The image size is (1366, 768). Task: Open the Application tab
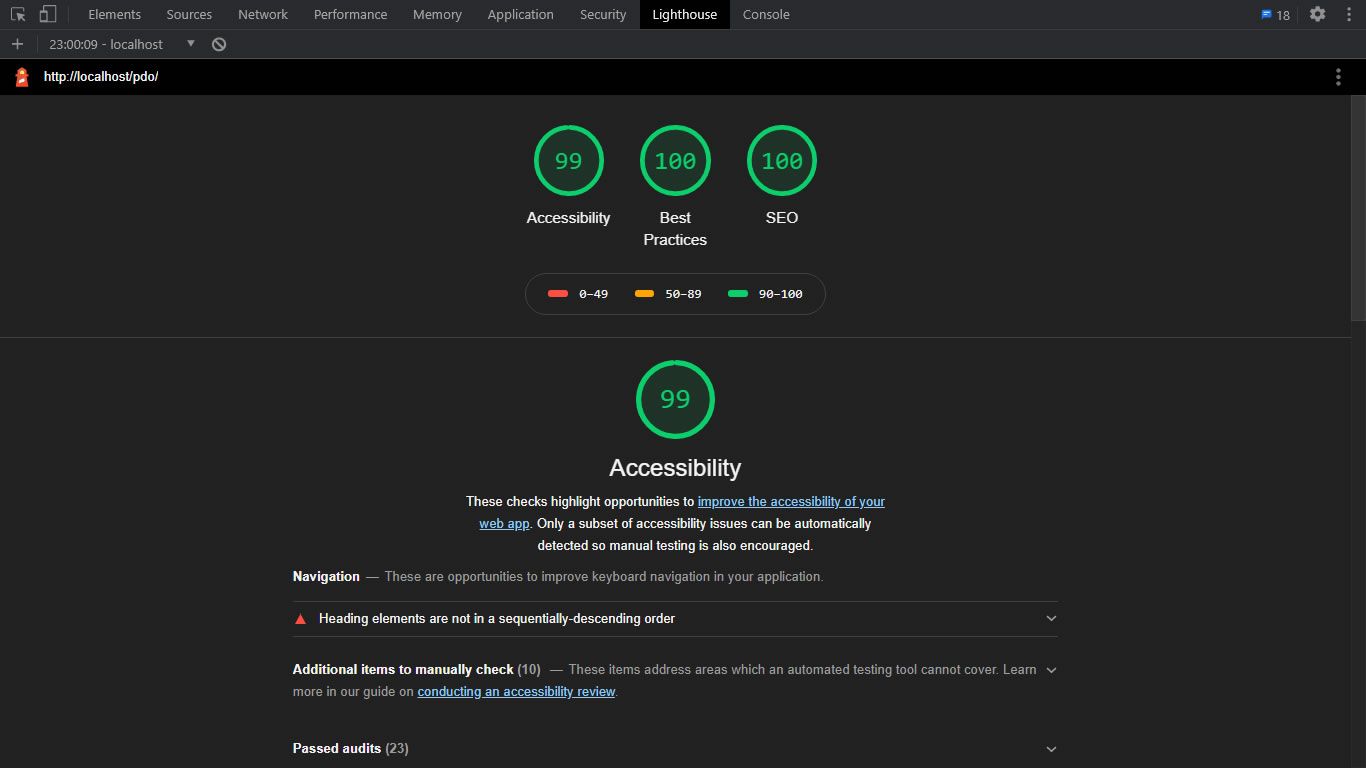[x=520, y=14]
